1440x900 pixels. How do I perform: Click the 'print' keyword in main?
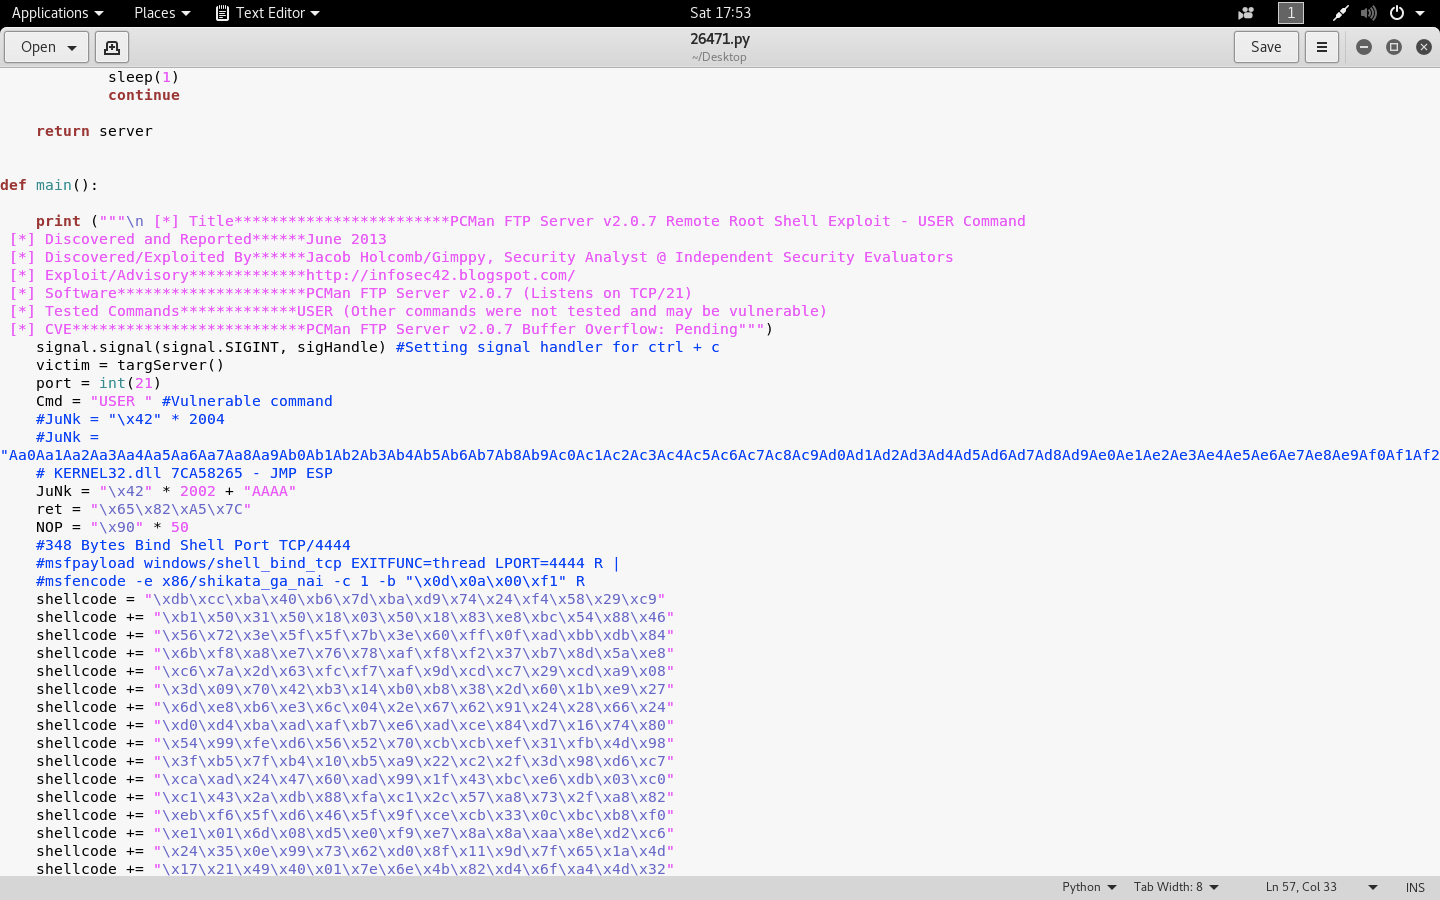click(58, 221)
